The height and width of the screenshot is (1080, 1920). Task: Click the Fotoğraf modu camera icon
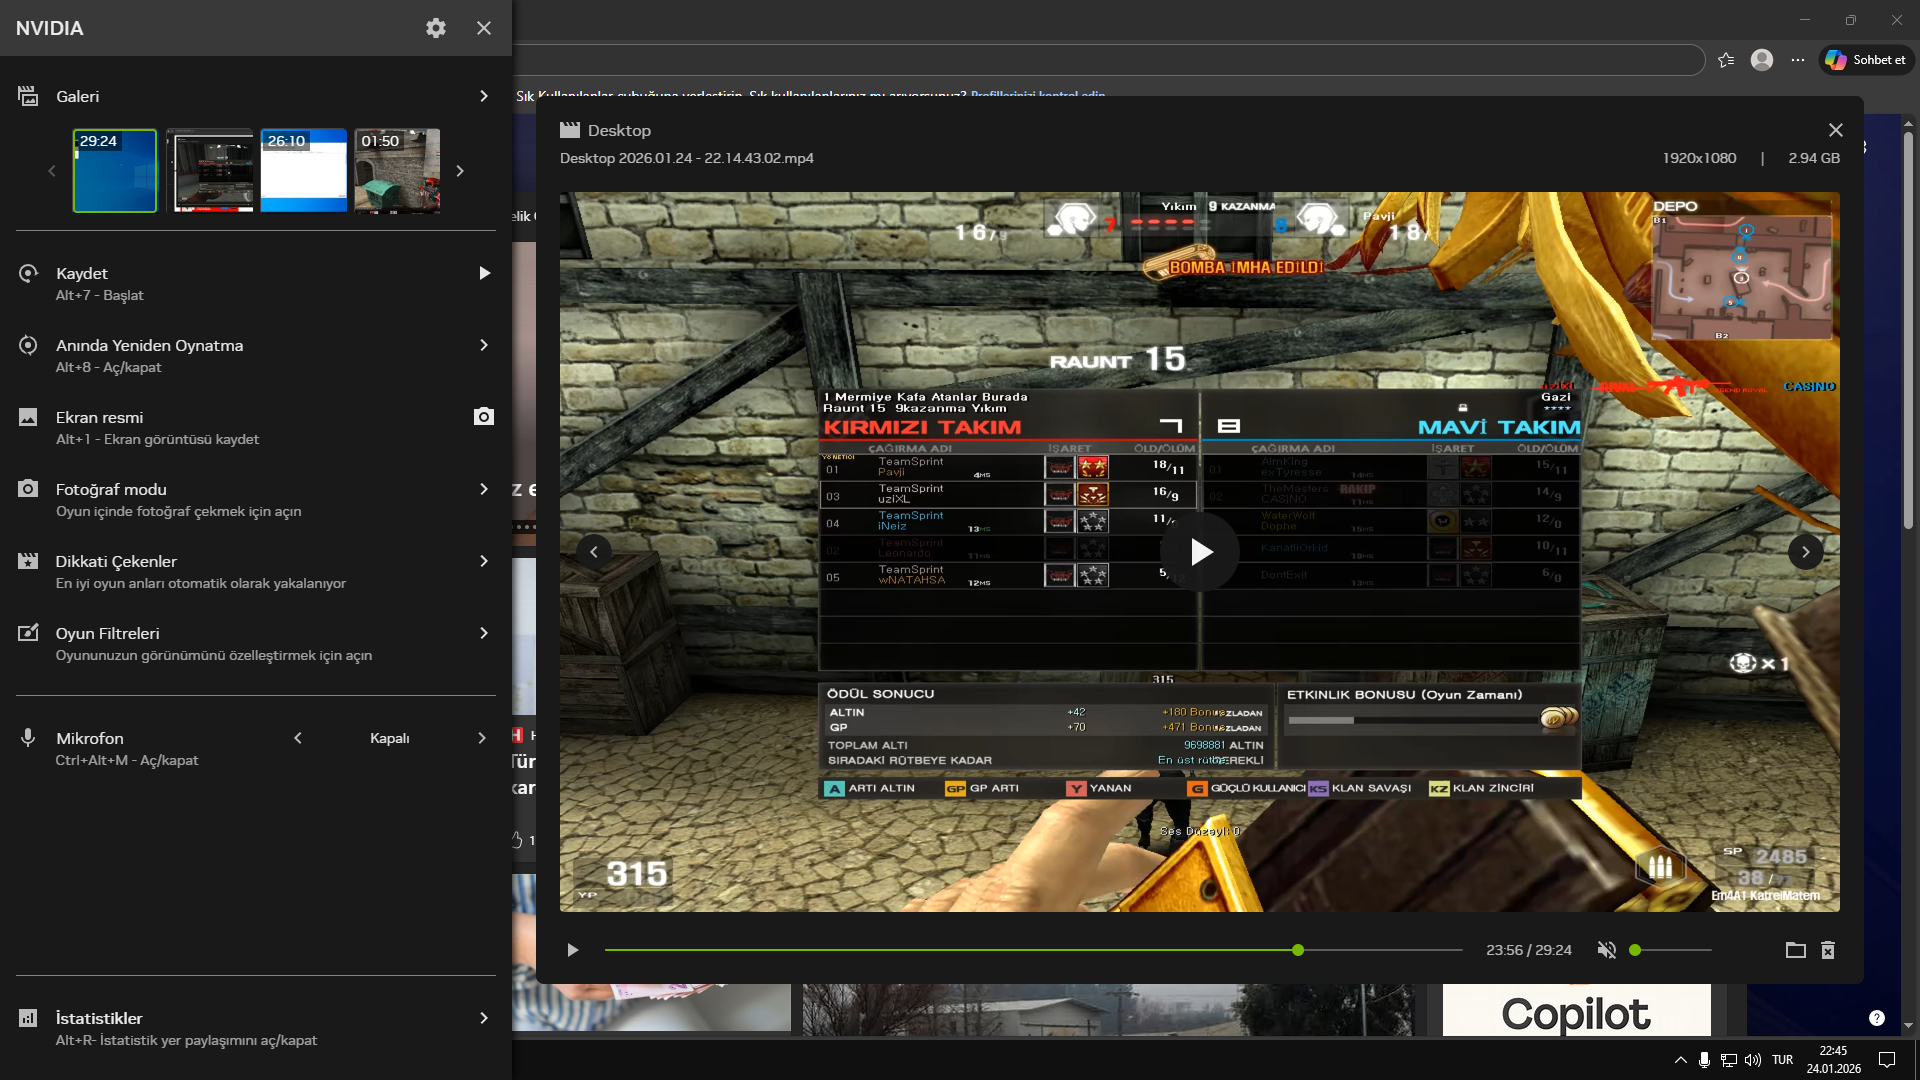click(x=28, y=489)
